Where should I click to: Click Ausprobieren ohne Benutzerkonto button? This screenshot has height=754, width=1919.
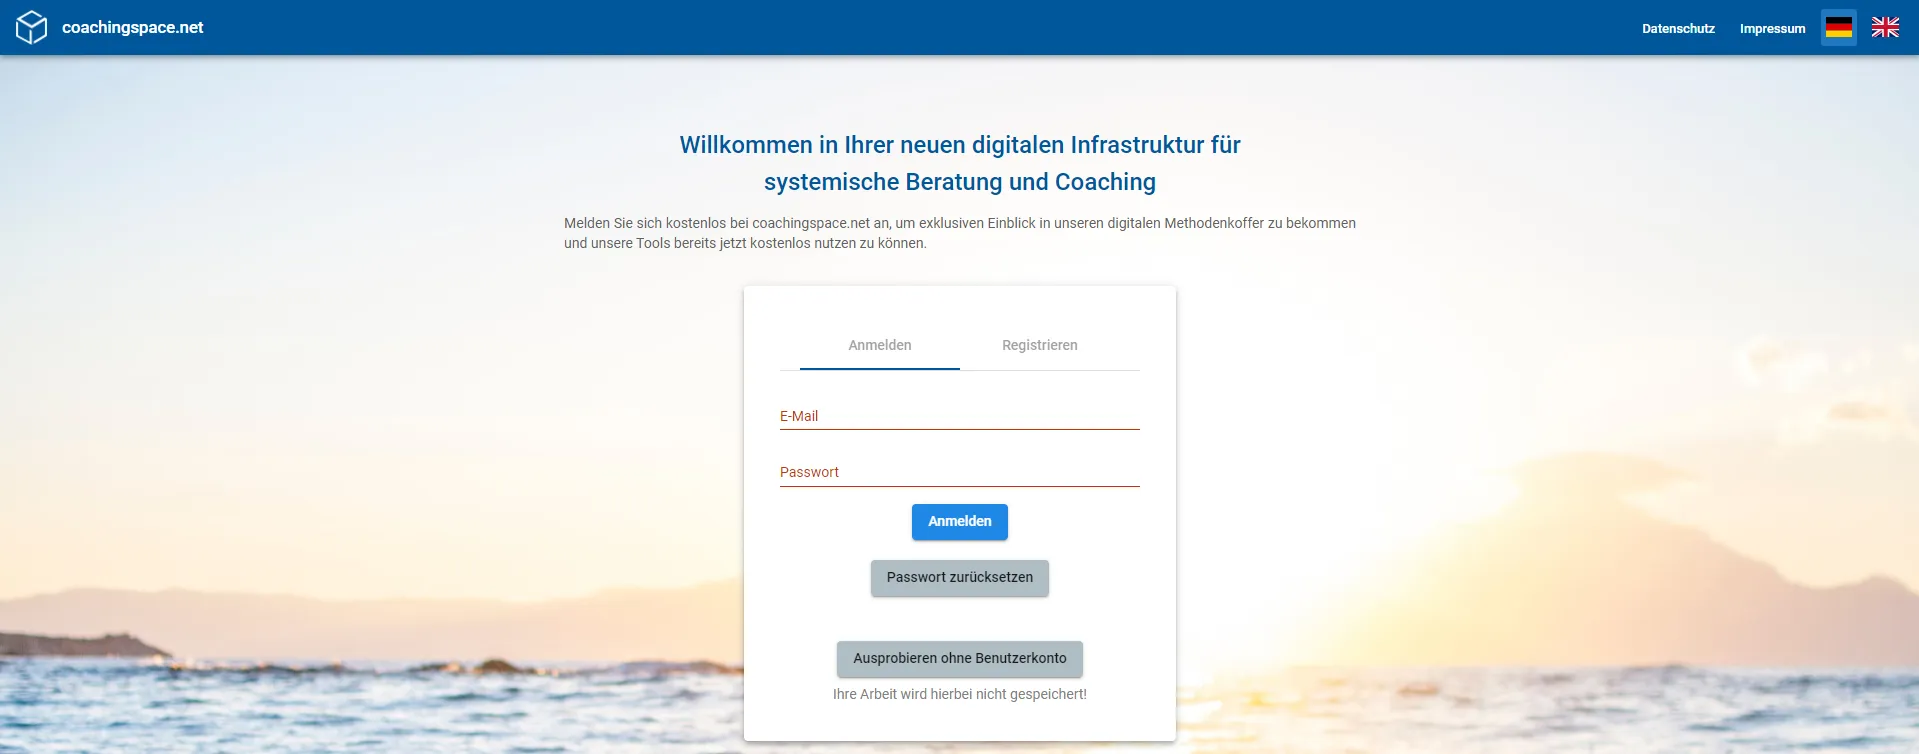(960, 659)
